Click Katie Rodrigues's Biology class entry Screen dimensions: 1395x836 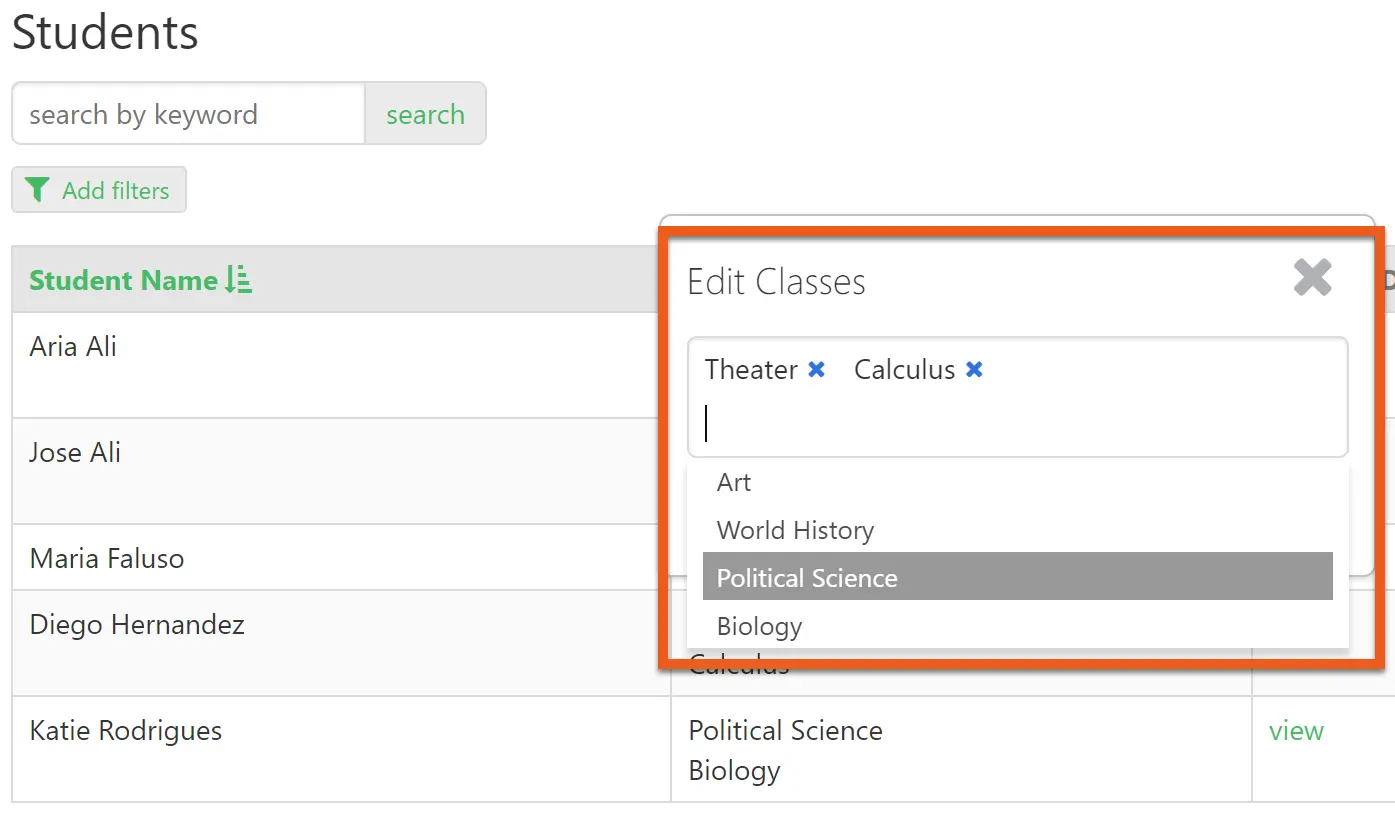734,771
